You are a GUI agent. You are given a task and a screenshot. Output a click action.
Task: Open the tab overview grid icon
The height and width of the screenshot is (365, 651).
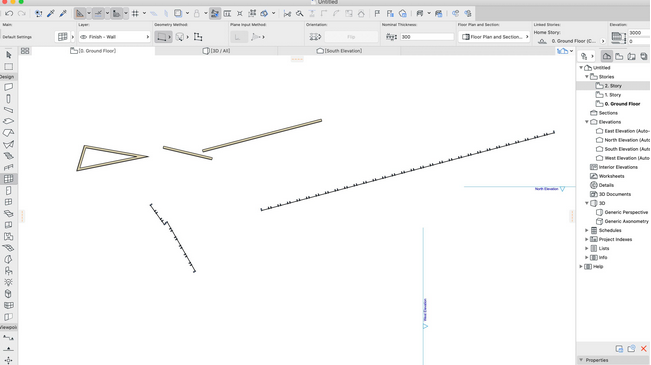[25, 51]
